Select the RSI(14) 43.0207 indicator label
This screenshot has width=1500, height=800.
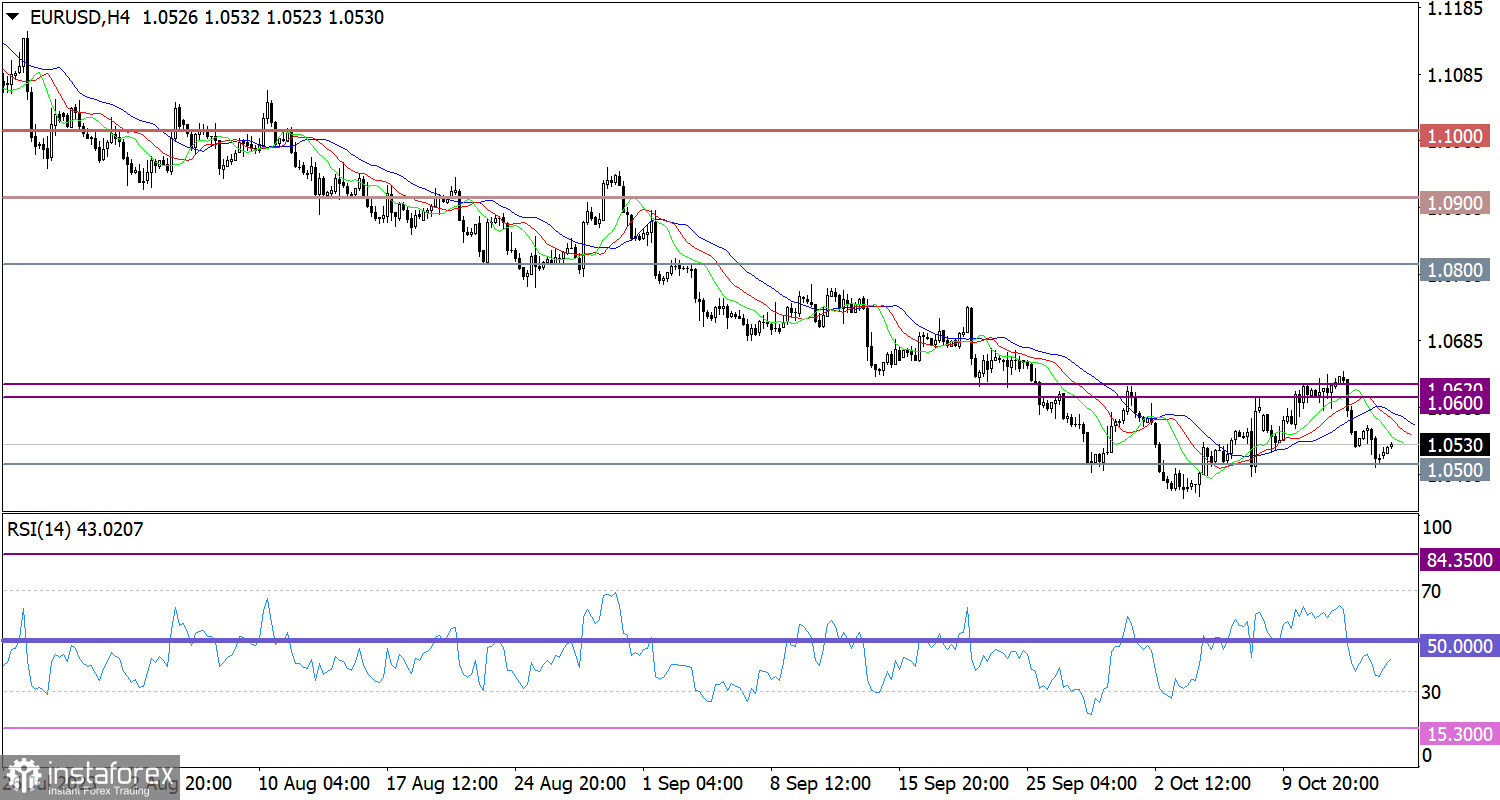(75, 529)
